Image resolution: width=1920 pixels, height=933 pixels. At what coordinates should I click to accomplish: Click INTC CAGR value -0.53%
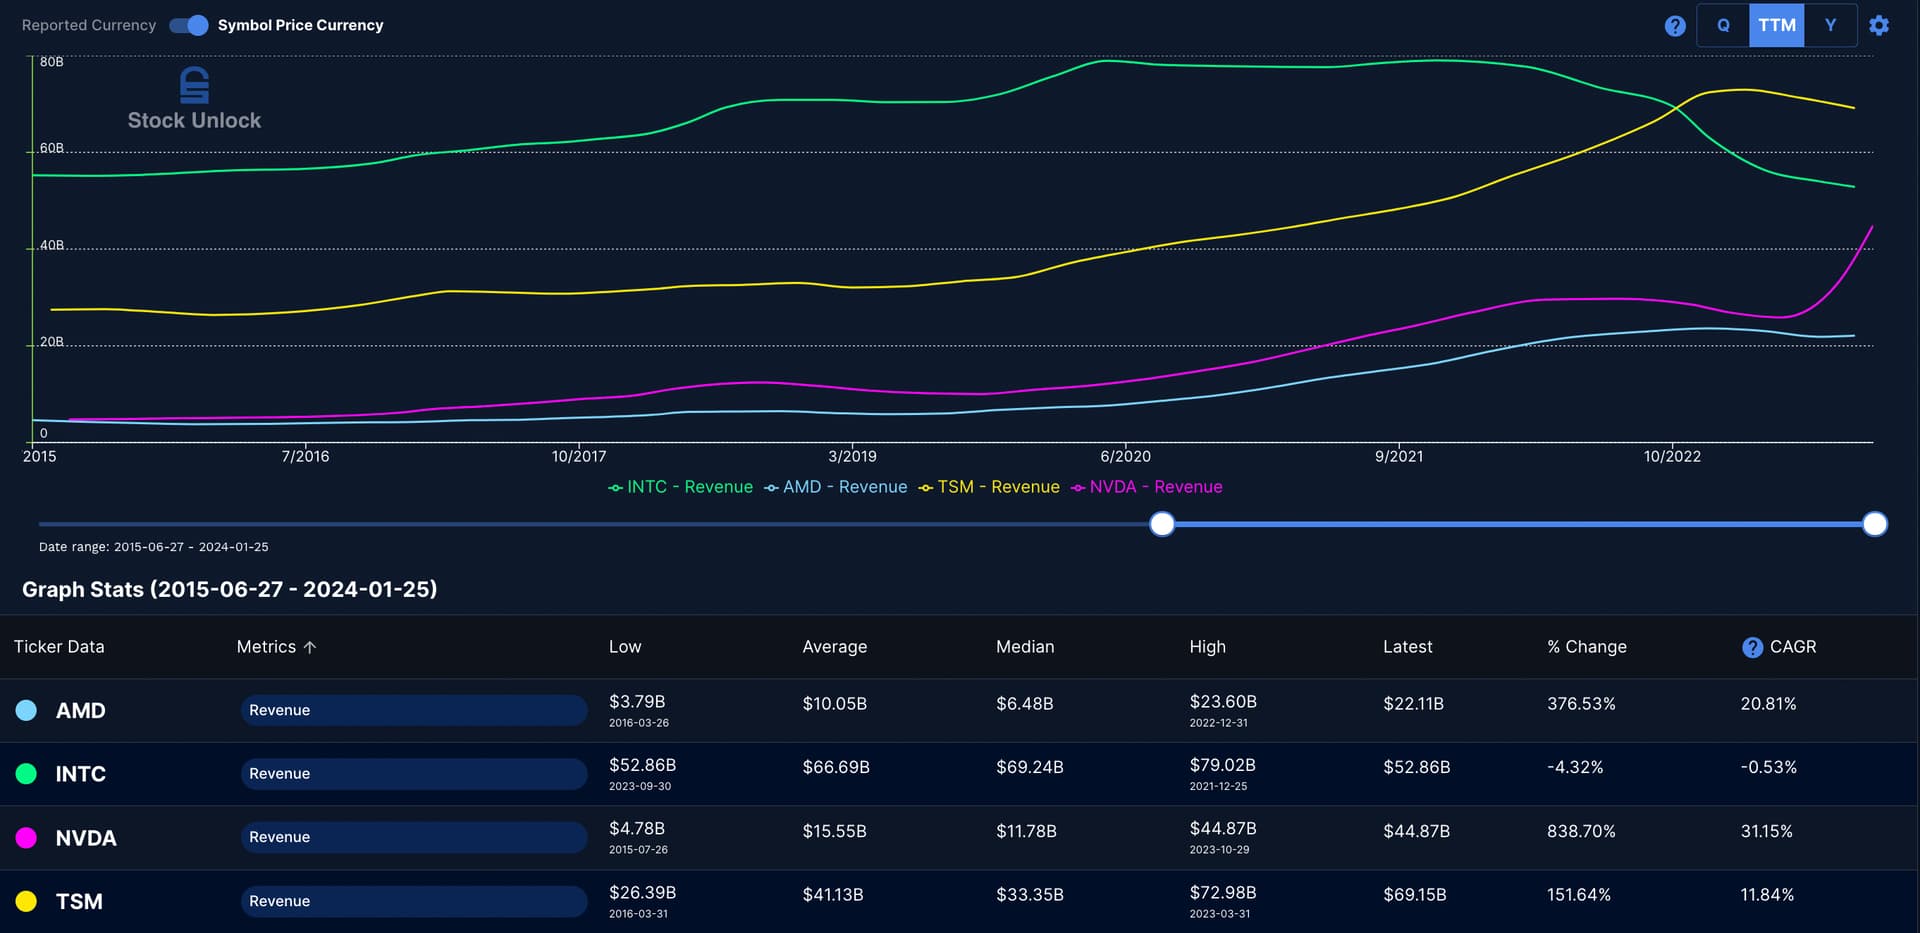(1768, 767)
